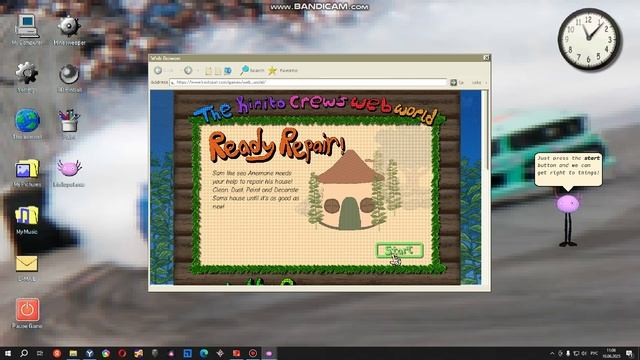This screenshot has height=360, width=640.
Task: Open the Bandicam record icon on taskbar
Action: pyautogui.click(x=253, y=353)
